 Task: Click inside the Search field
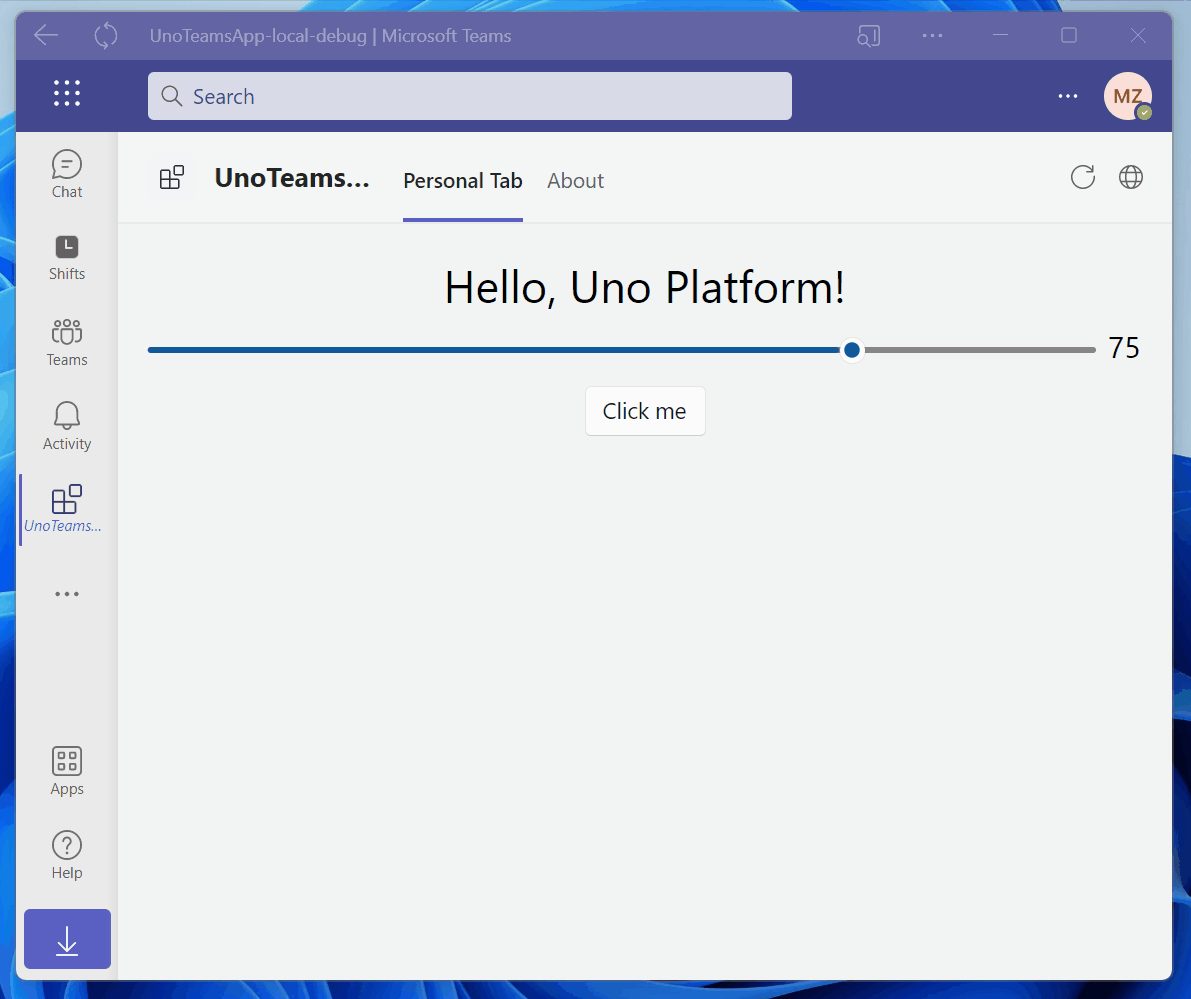[x=470, y=96]
